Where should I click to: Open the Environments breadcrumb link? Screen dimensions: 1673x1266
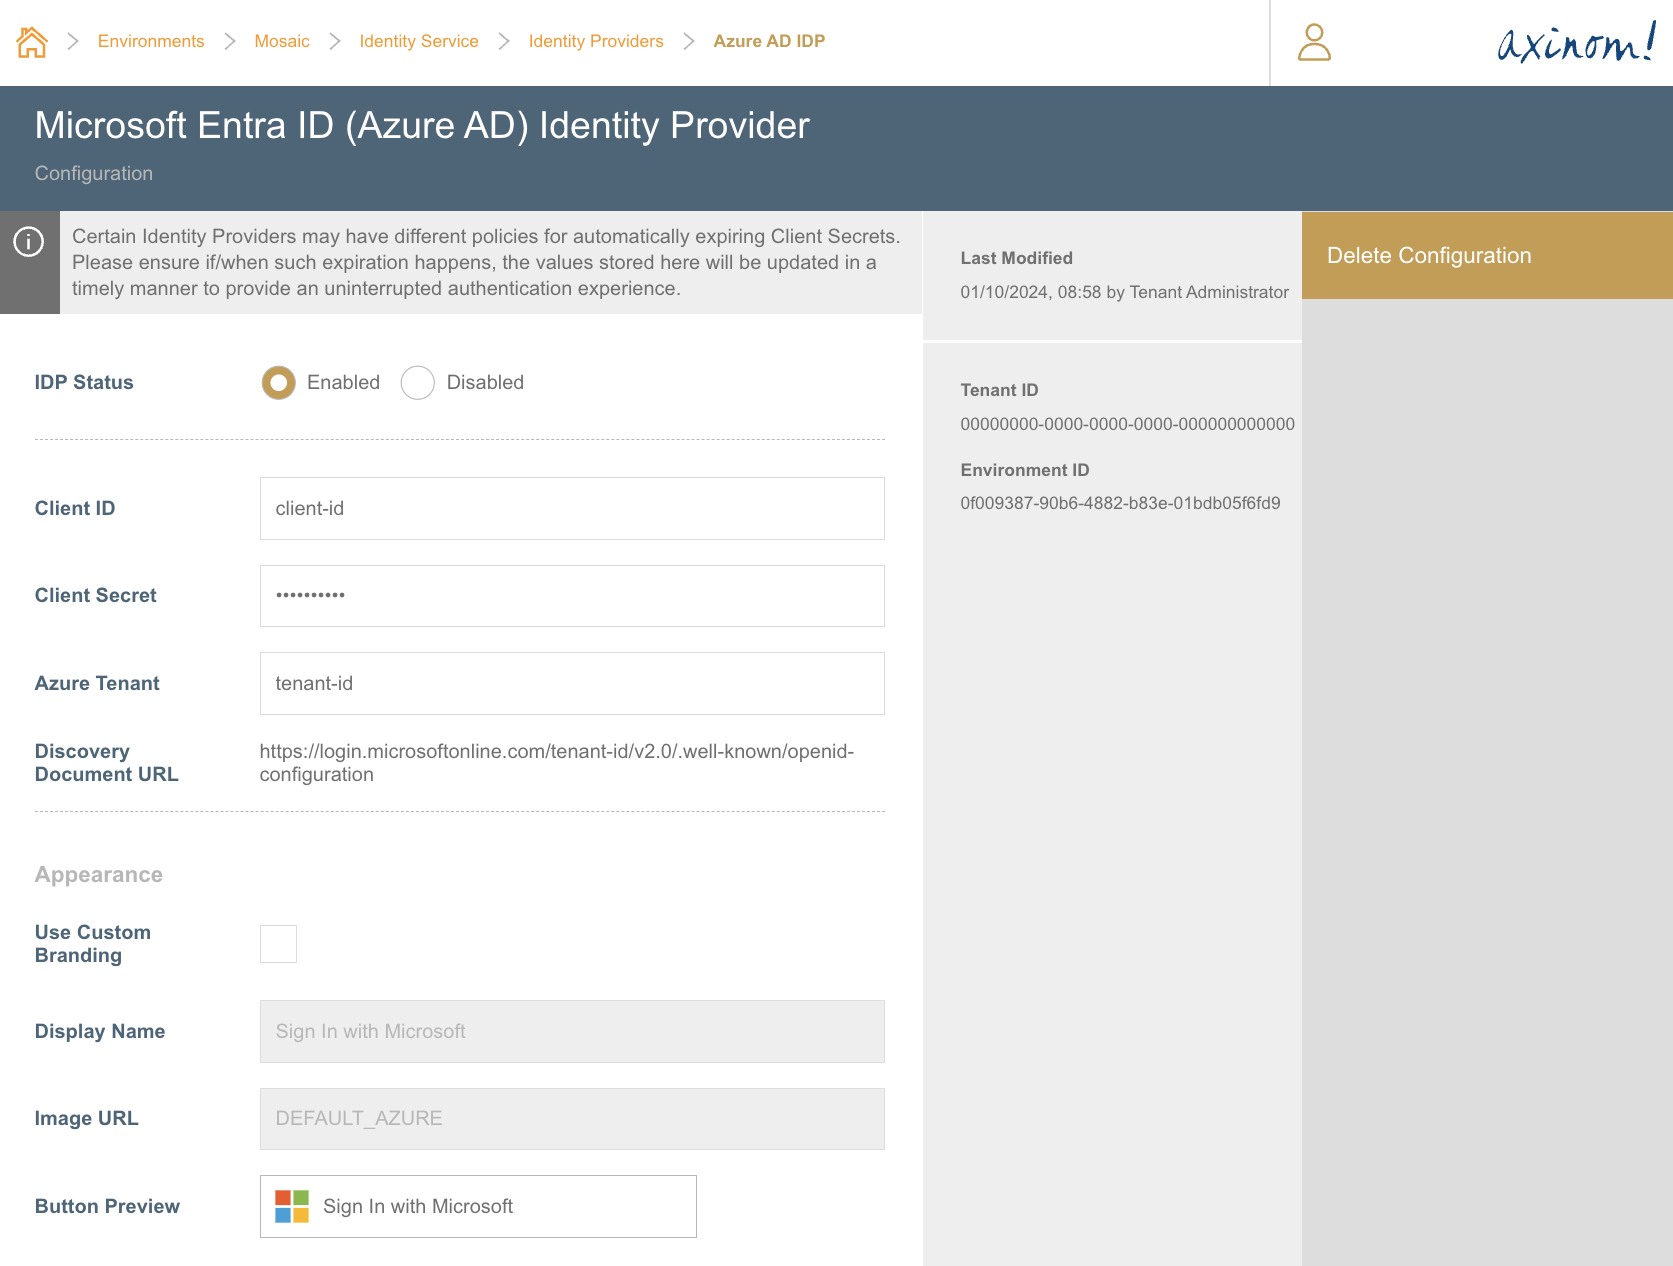point(150,41)
